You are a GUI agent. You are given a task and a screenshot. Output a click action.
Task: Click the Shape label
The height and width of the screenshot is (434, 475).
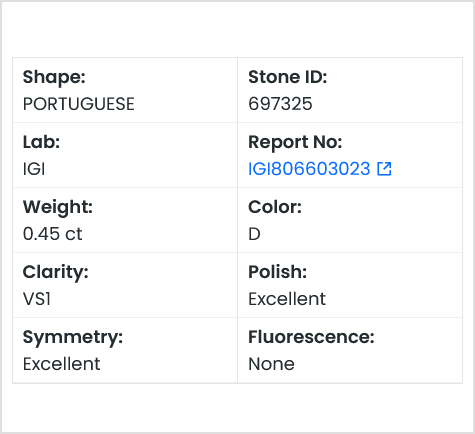point(54,77)
